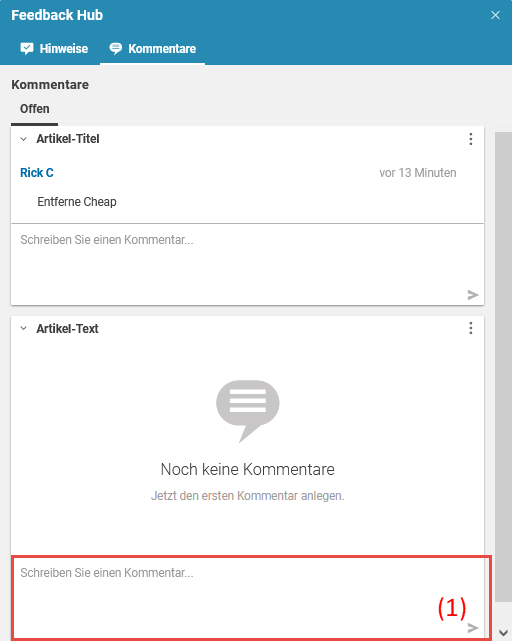This screenshot has width=512, height=641.
Task: Click the author name Rick C
Action: click(37, 173)
